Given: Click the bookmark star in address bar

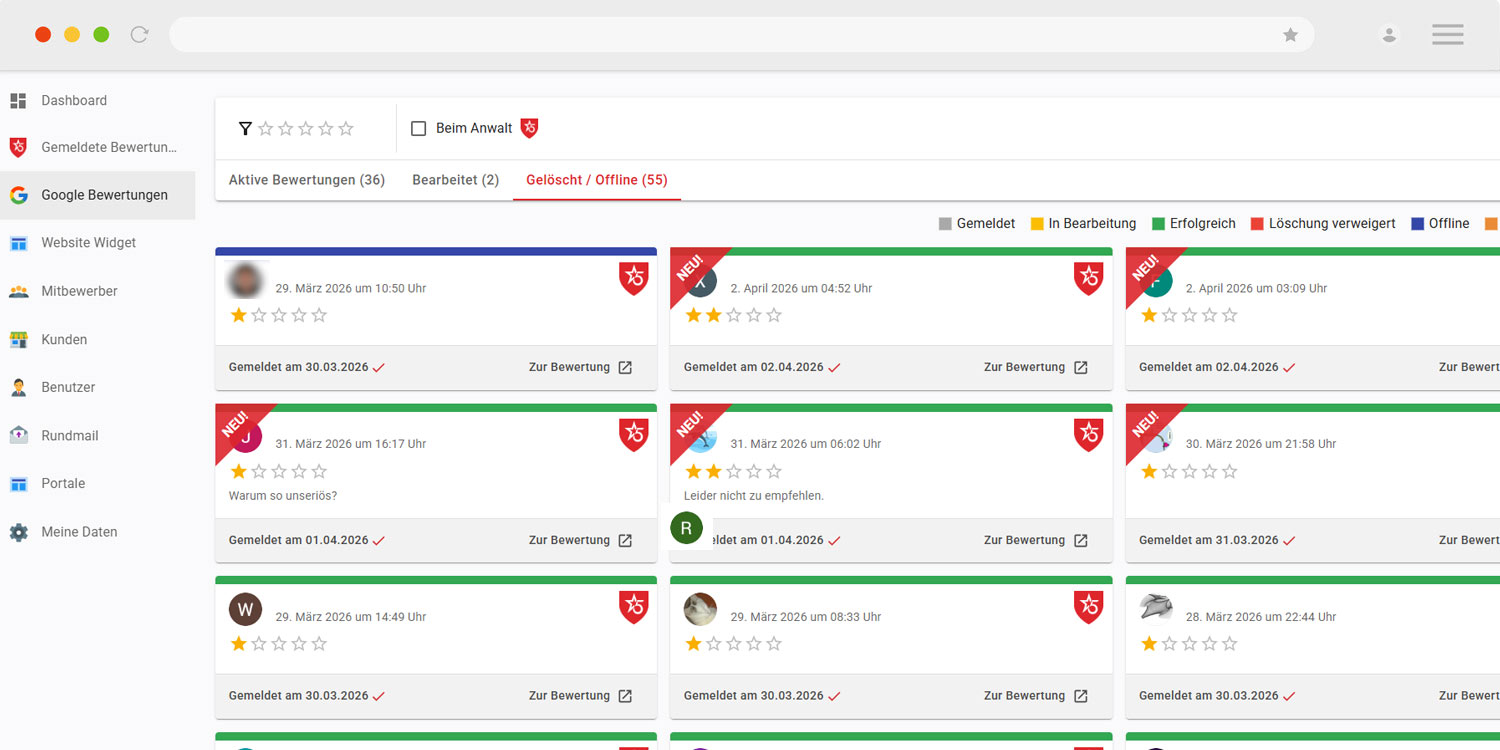Looking at the screenshot, I should pyautogui.click(x=1290, y=35).
